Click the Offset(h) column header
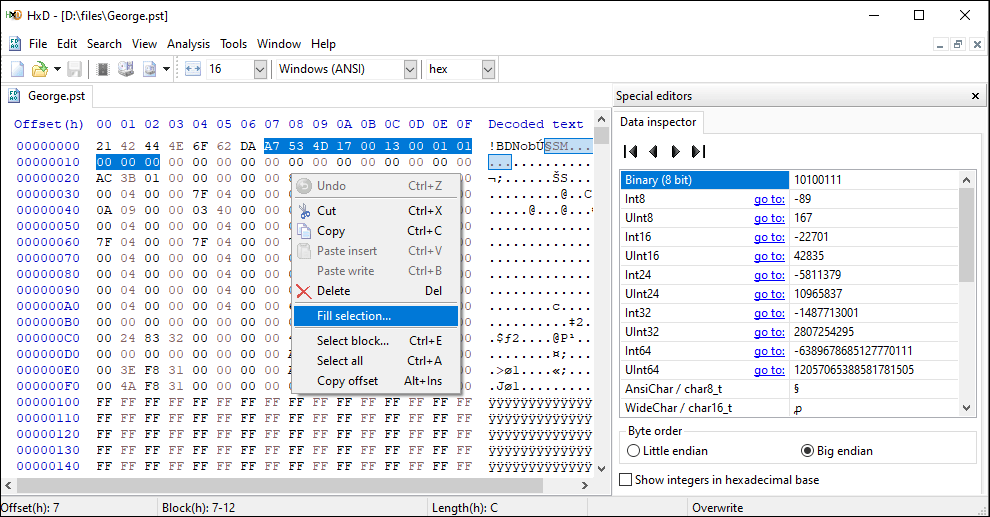The height and width of the screenshot is (517, 990). point(49,124)
